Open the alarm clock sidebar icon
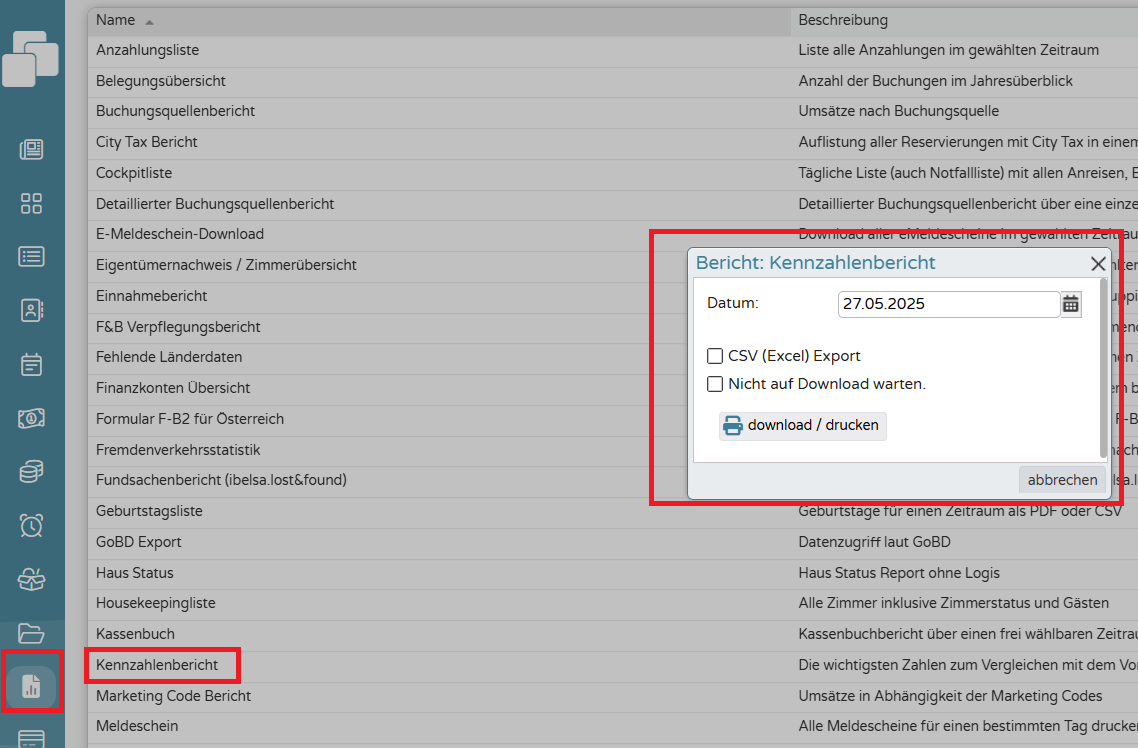 (31, 525)
